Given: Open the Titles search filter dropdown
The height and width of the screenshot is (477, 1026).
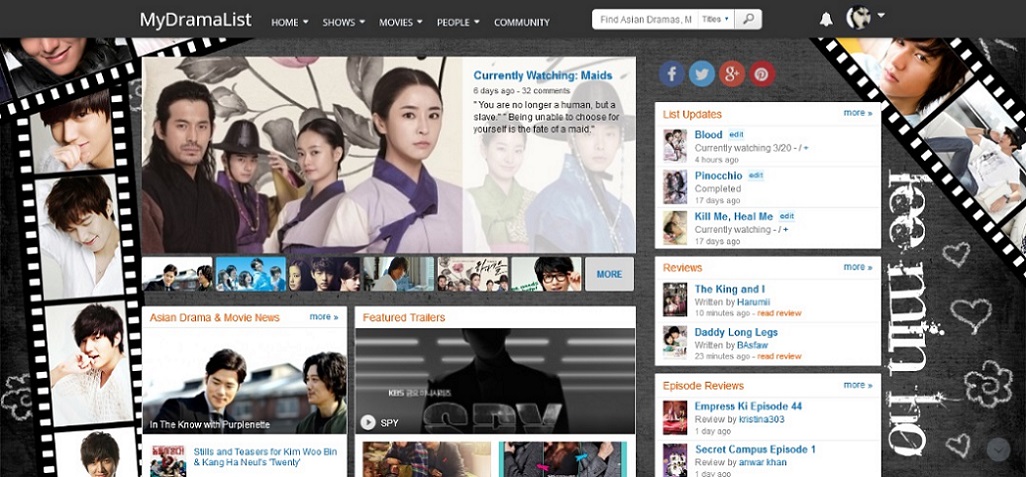Looking at the screenshot, I should pos(716,20).
